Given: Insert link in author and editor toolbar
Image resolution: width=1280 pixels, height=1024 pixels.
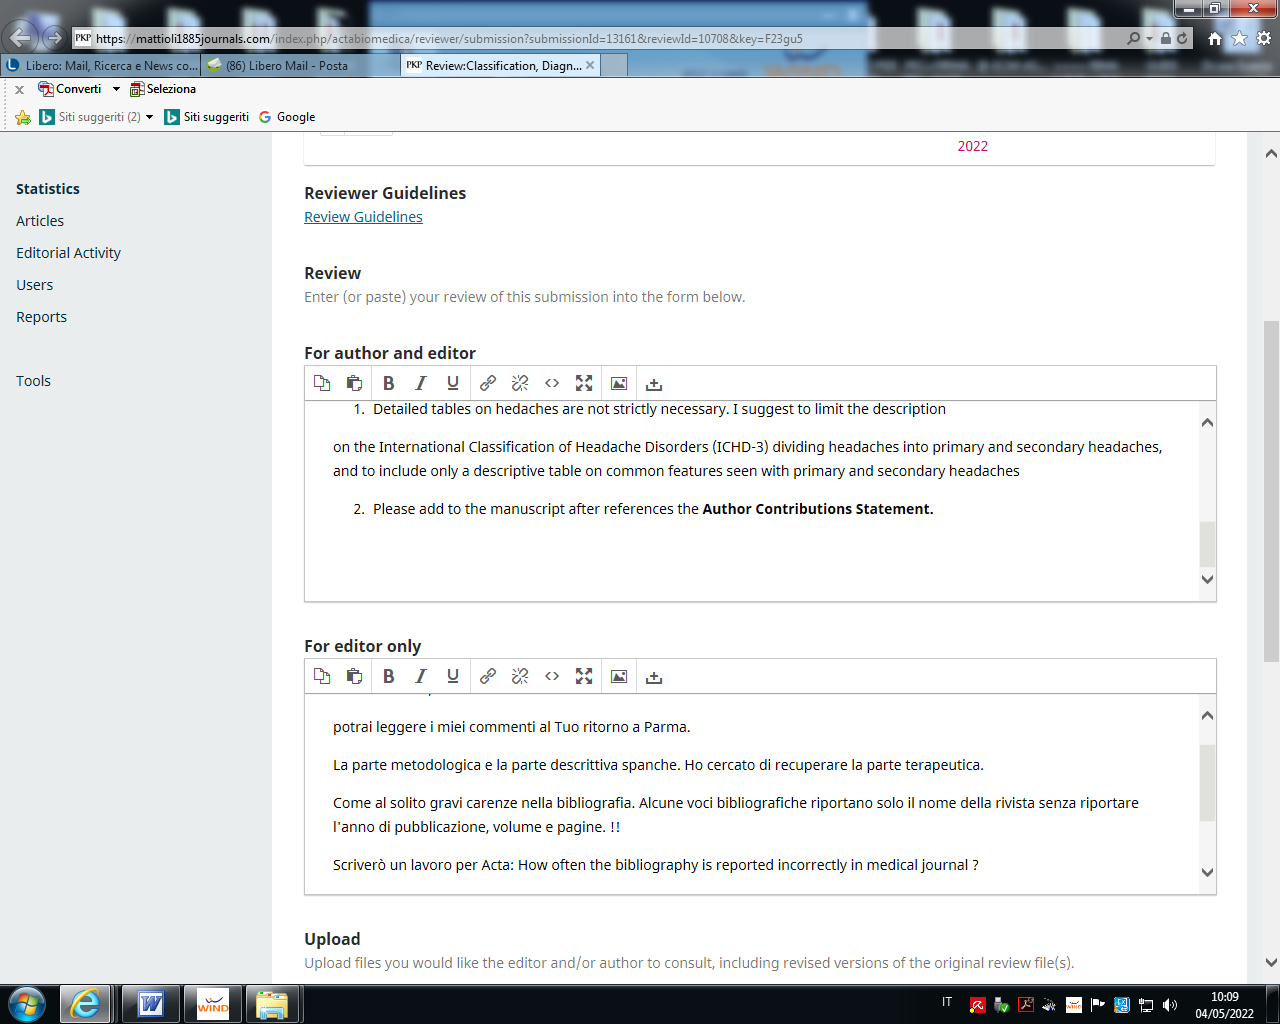Looking at the screenshot, I should 488,383.
